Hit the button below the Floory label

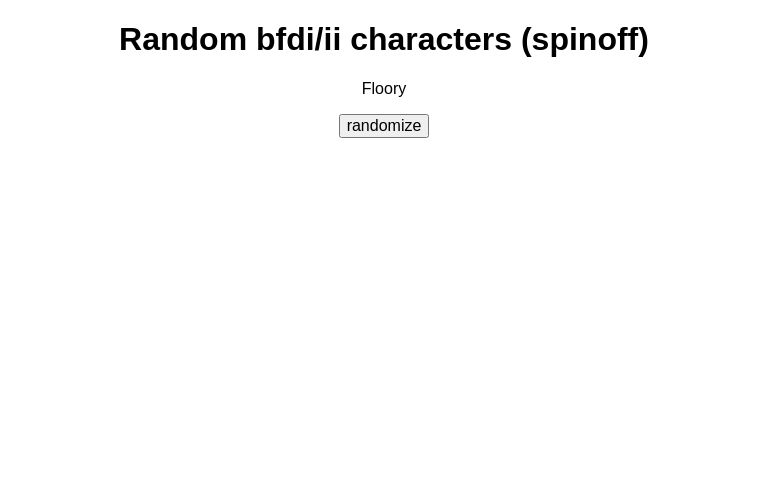point(384,126)
